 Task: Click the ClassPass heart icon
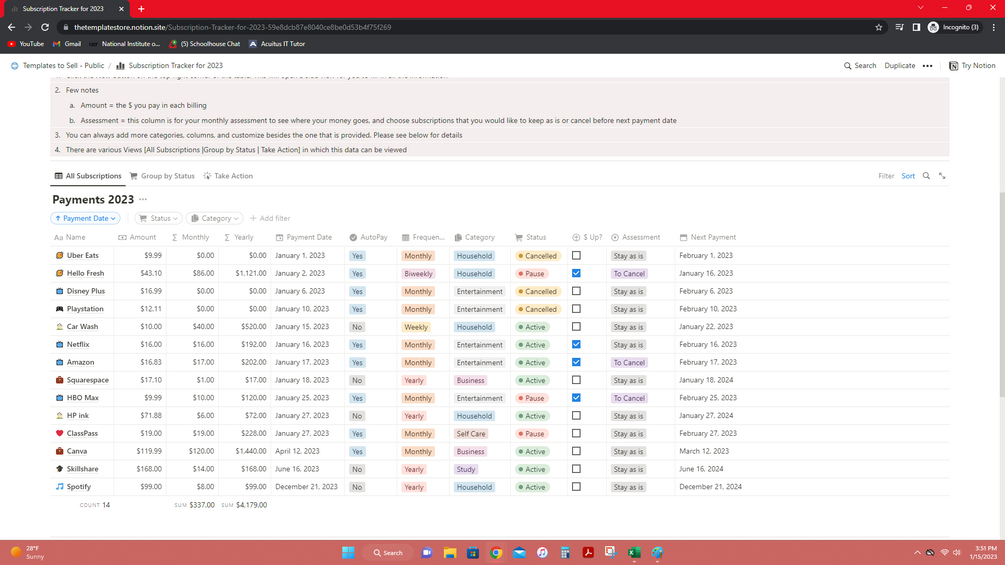pyautogui.click(x=60, y=433)
